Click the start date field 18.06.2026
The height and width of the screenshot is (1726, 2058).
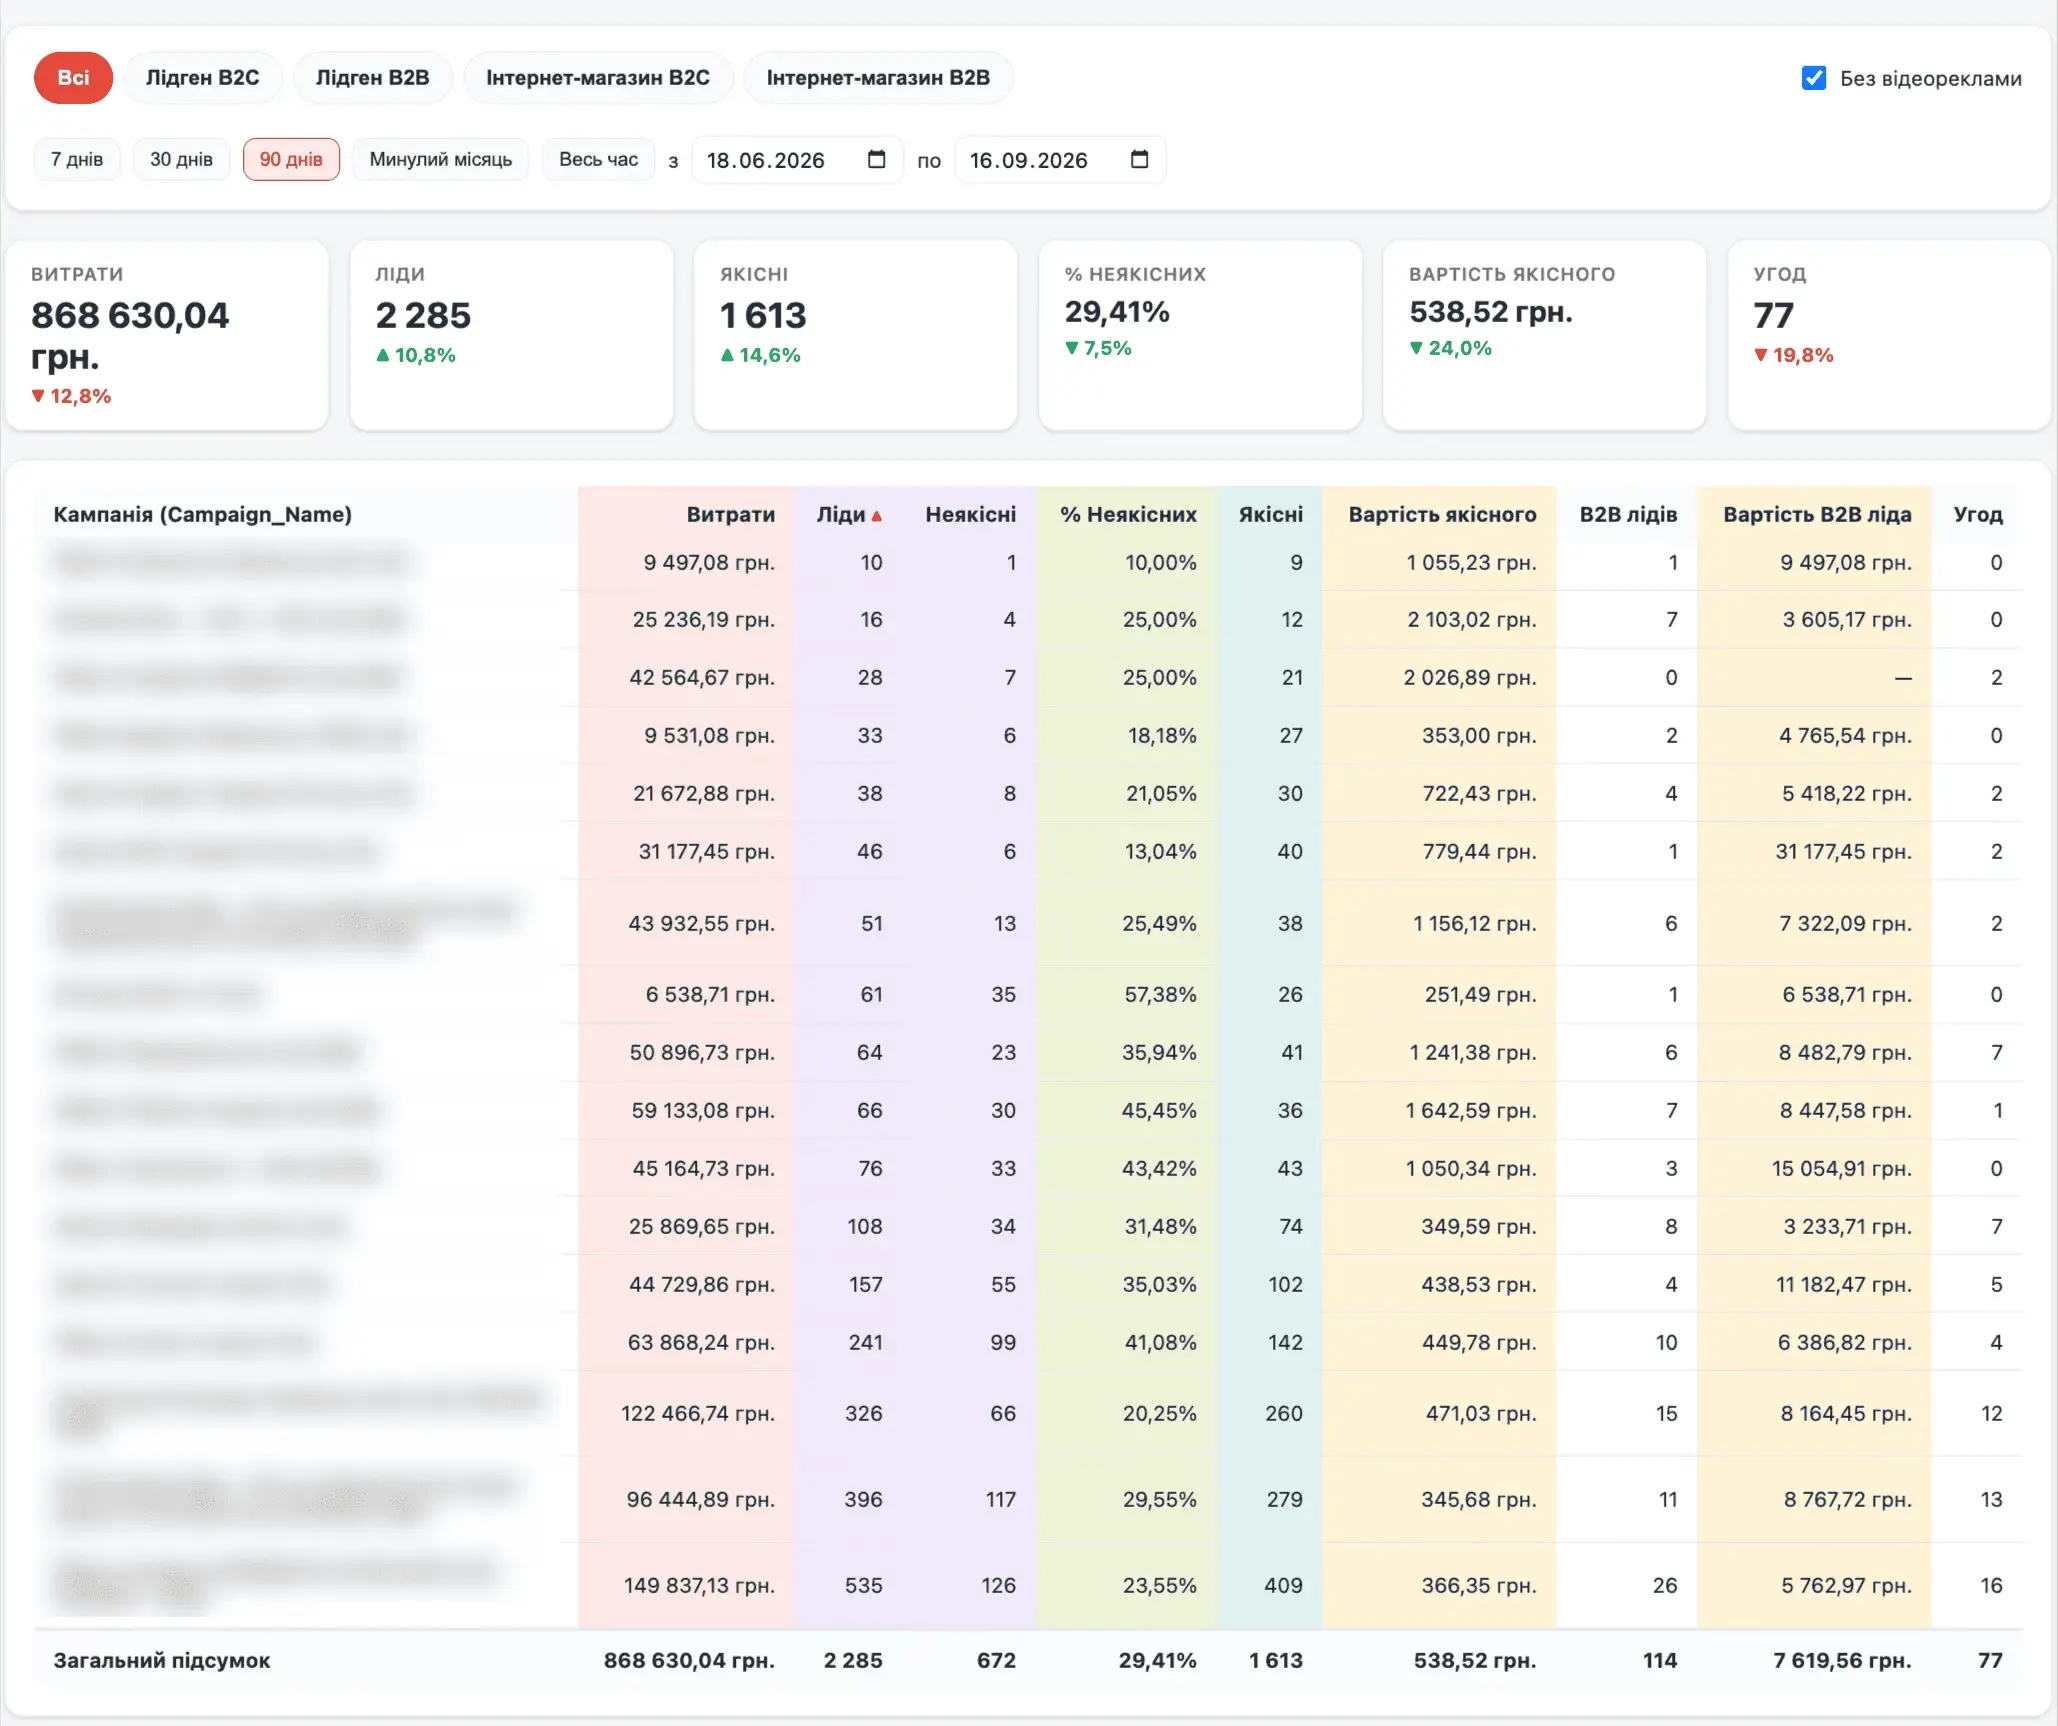point(797,160)
